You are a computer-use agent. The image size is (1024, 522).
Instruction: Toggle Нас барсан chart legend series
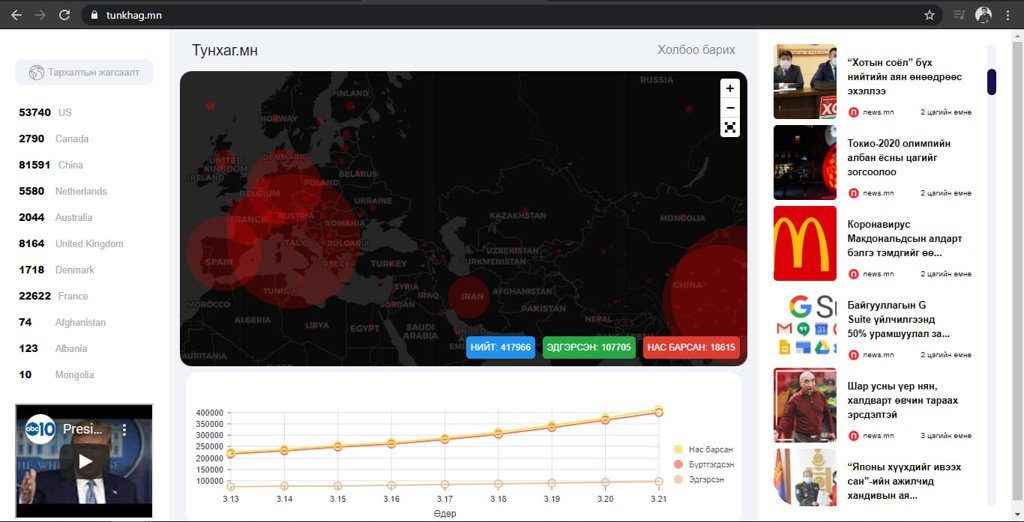[x=704, y=450]
